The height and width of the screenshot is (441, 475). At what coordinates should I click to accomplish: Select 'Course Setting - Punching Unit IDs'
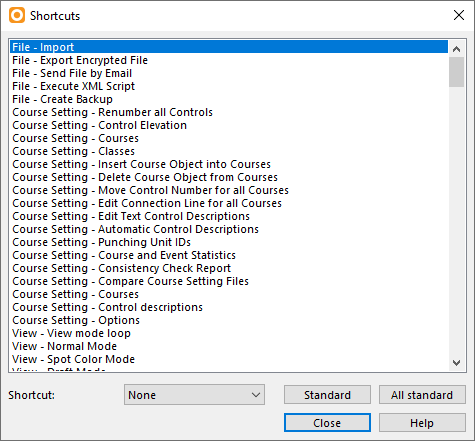click(x=229, y=242)
